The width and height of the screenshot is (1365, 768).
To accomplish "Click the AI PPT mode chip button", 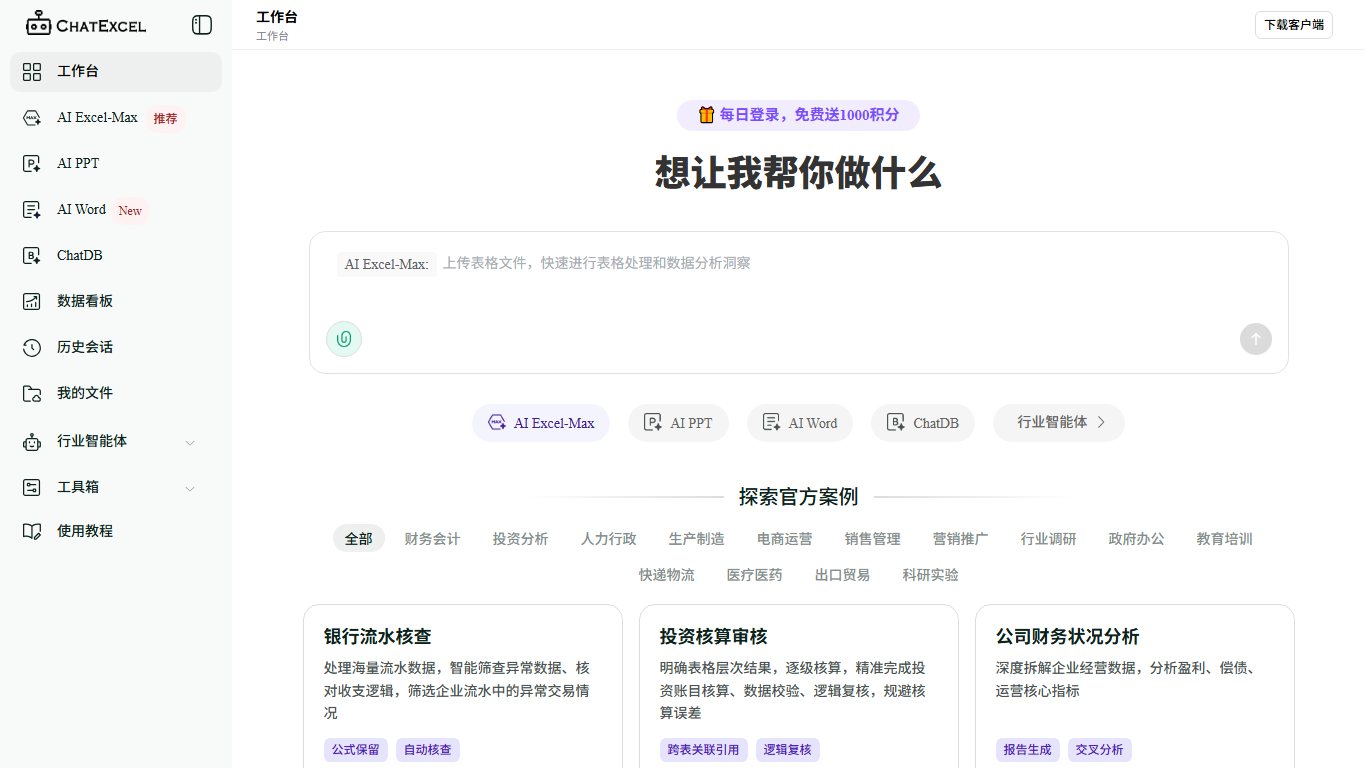I will pos(678,423).
